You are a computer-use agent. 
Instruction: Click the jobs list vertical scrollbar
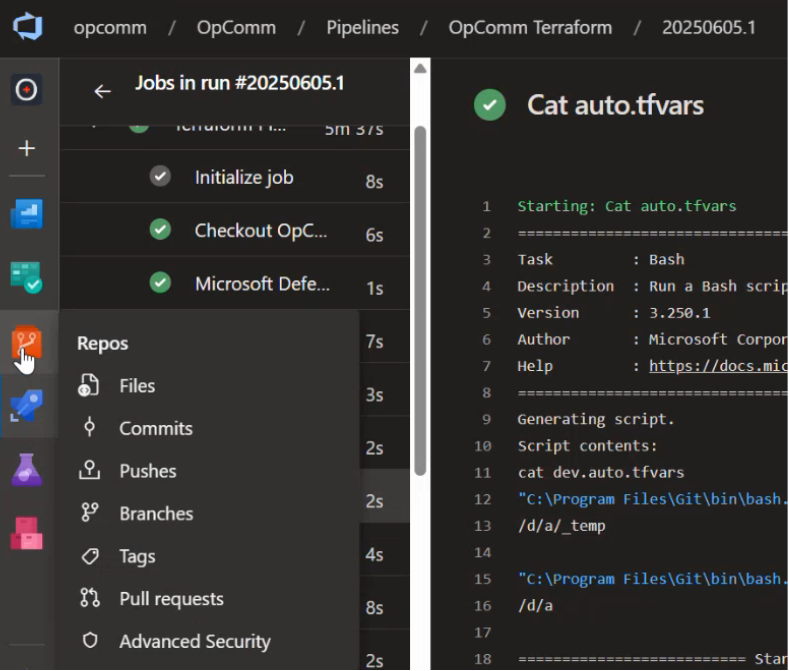421,300
